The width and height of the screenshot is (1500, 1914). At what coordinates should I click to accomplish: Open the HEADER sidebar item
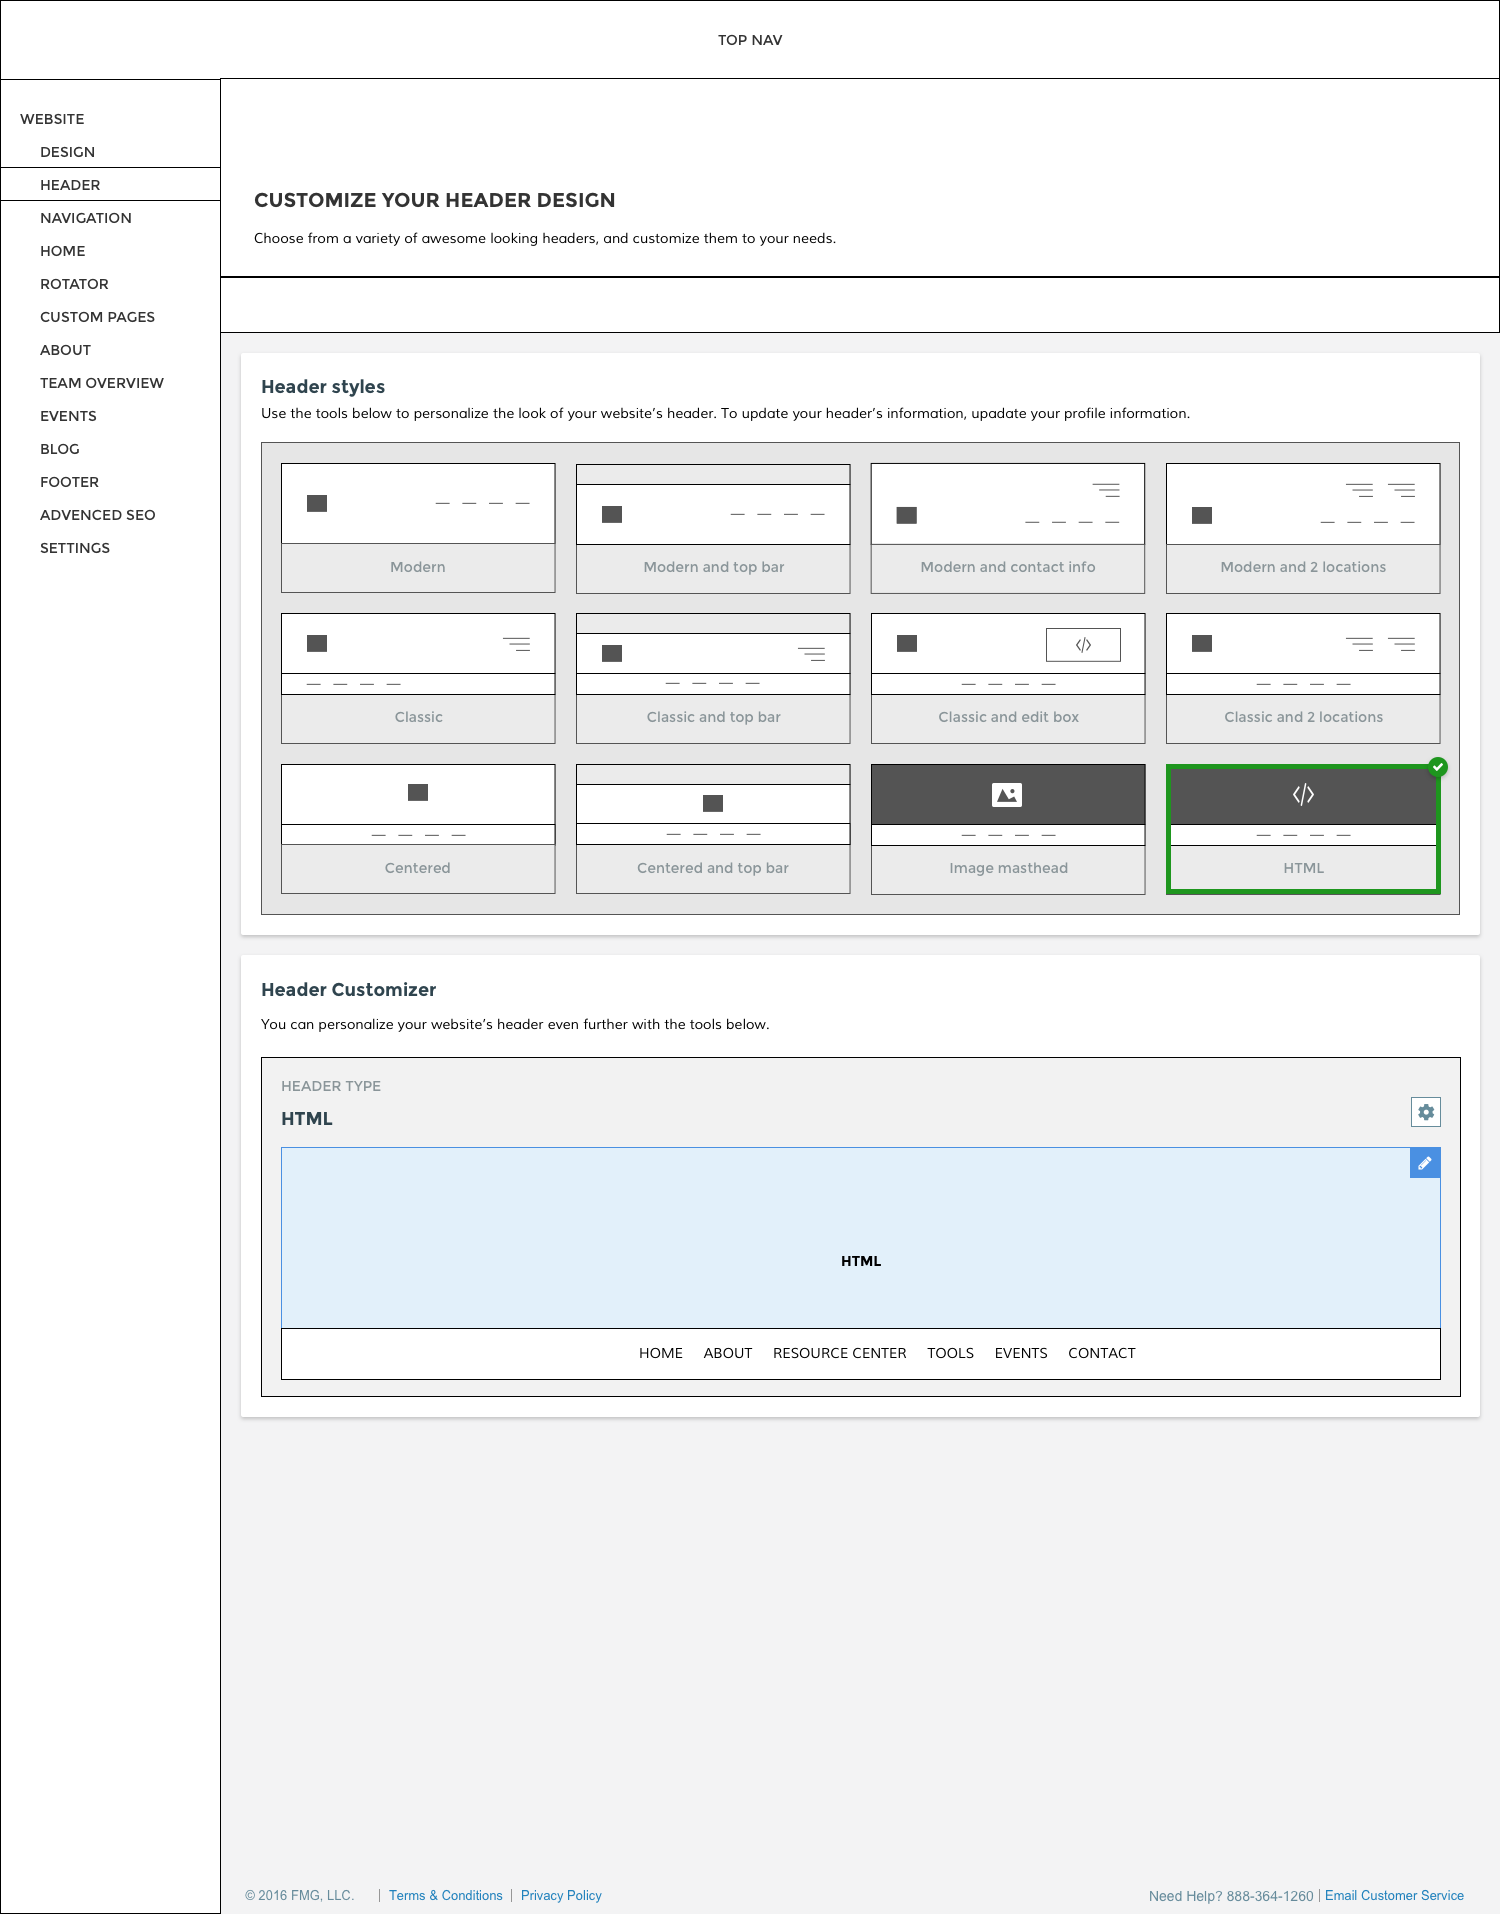[110, 185]
